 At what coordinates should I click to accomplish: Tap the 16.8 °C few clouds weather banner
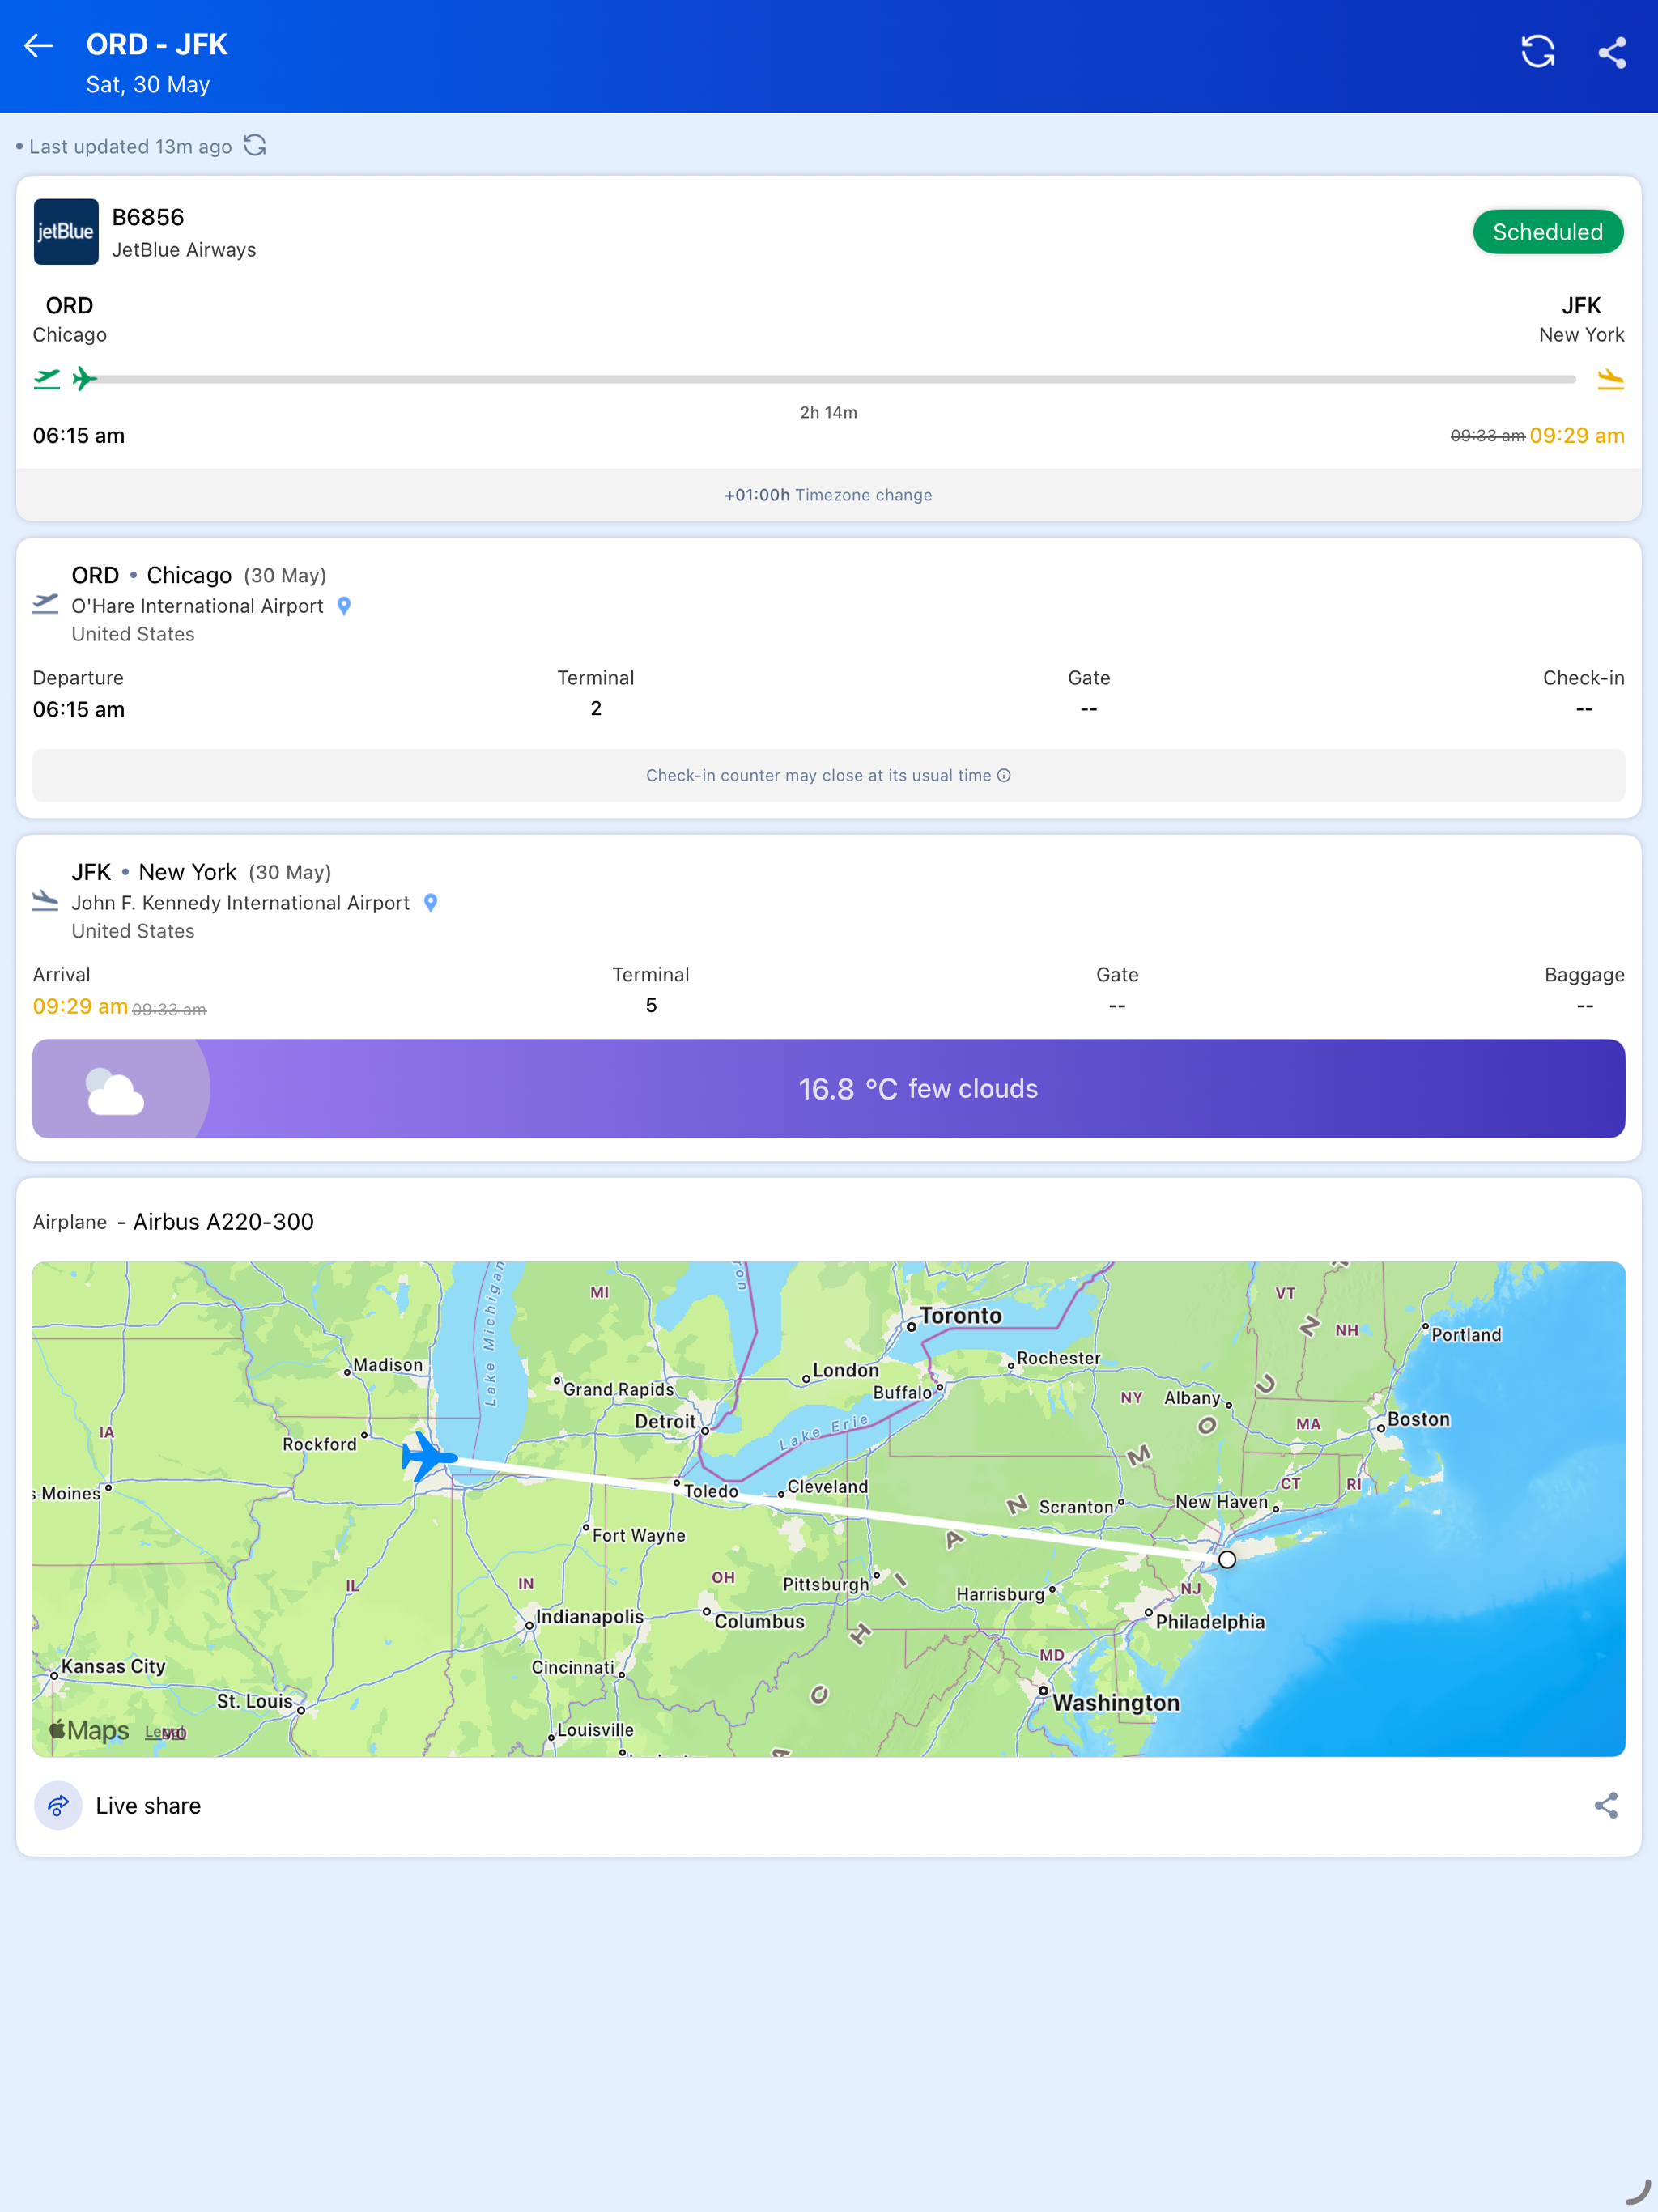pyautogui.click(x=828, y=1088)
